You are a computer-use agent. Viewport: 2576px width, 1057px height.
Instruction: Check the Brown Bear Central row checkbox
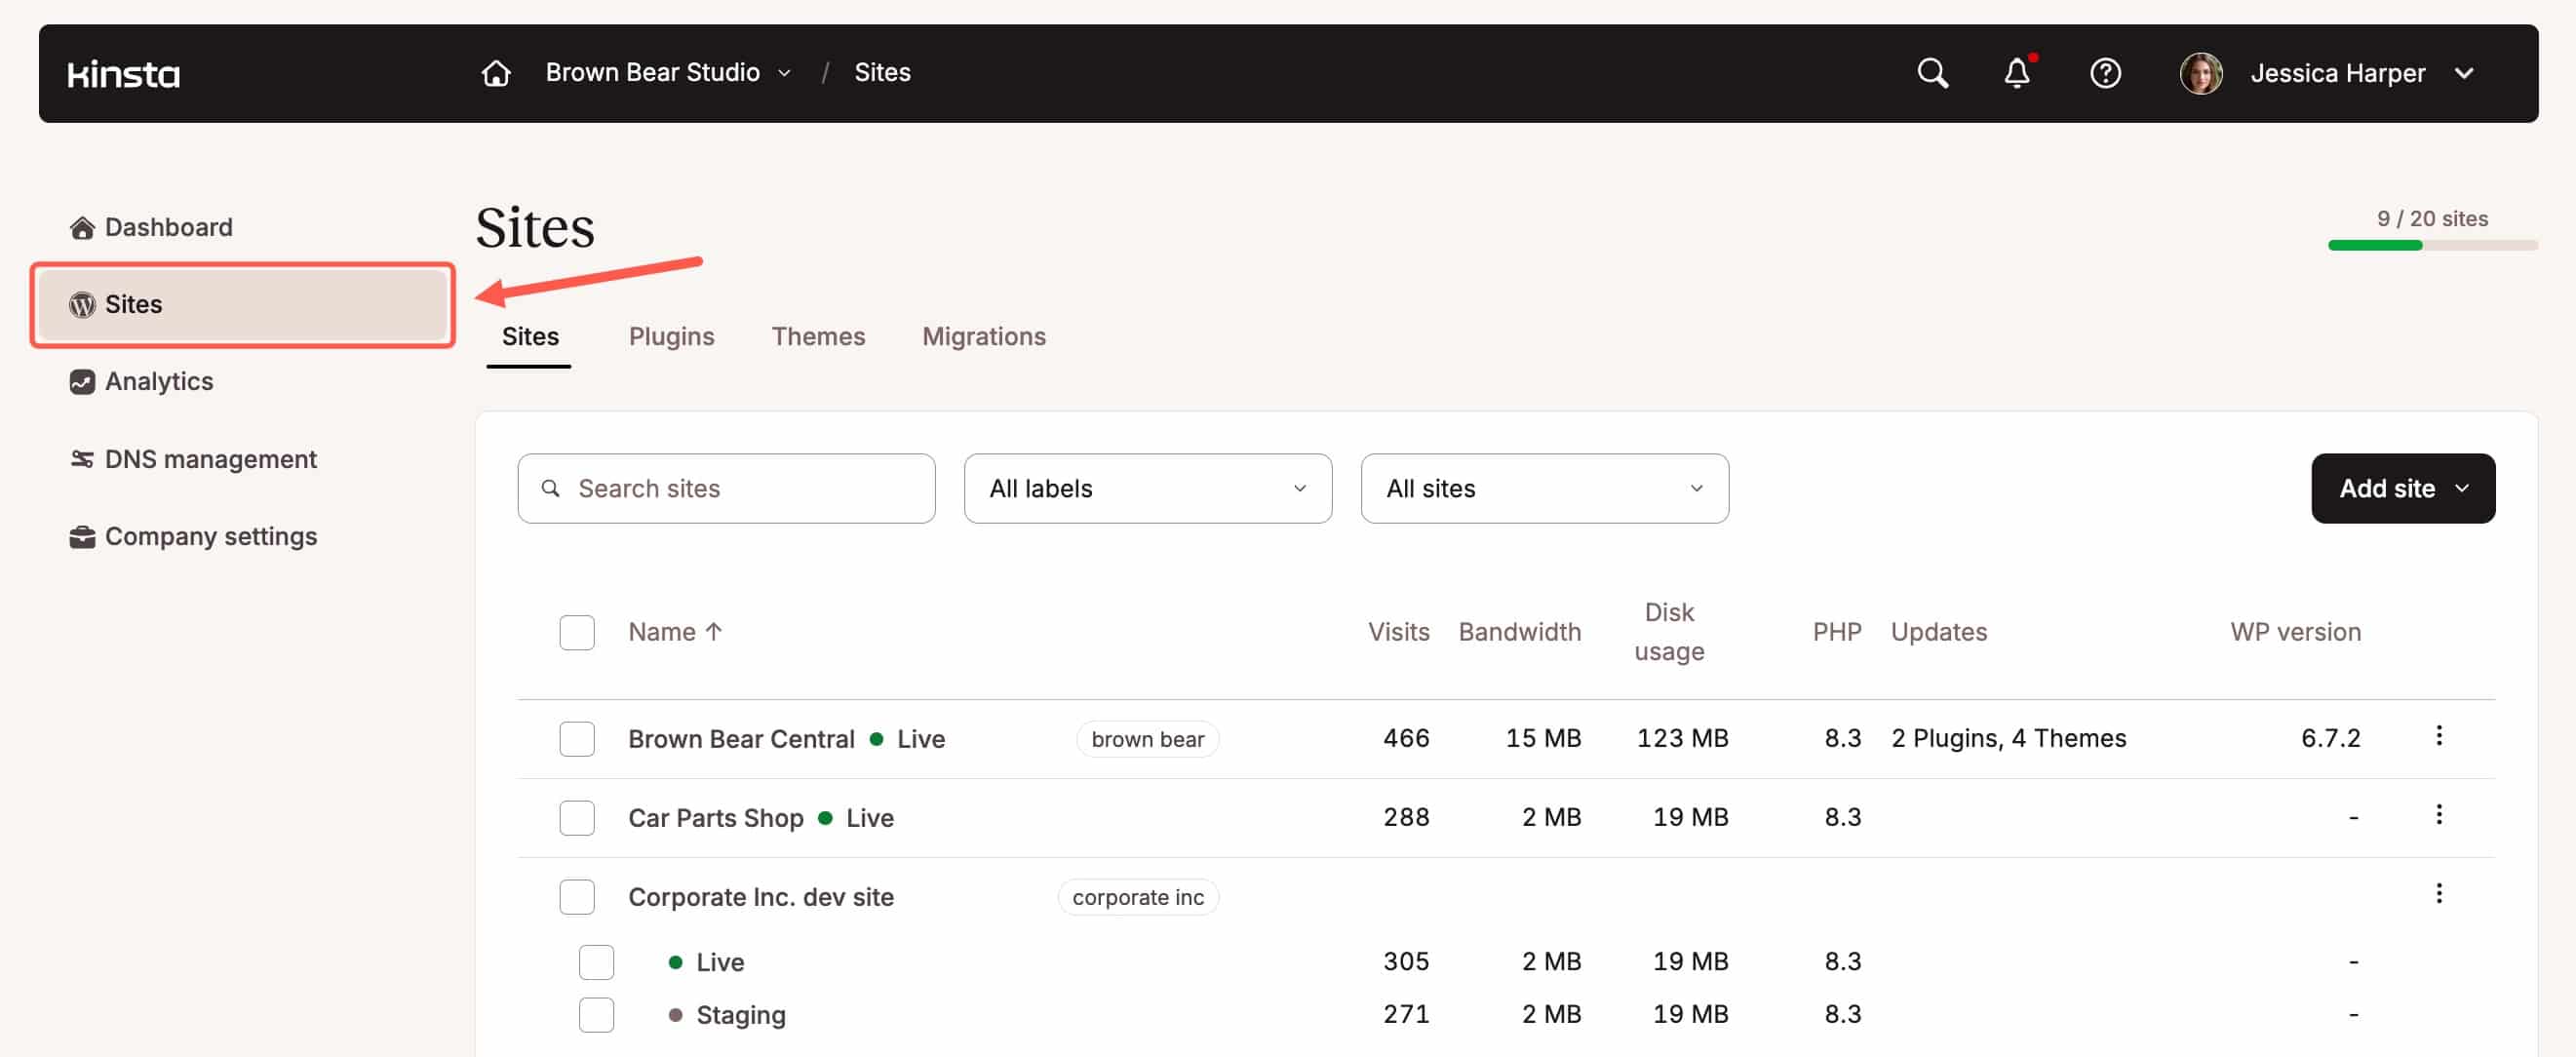click(577, 739)
